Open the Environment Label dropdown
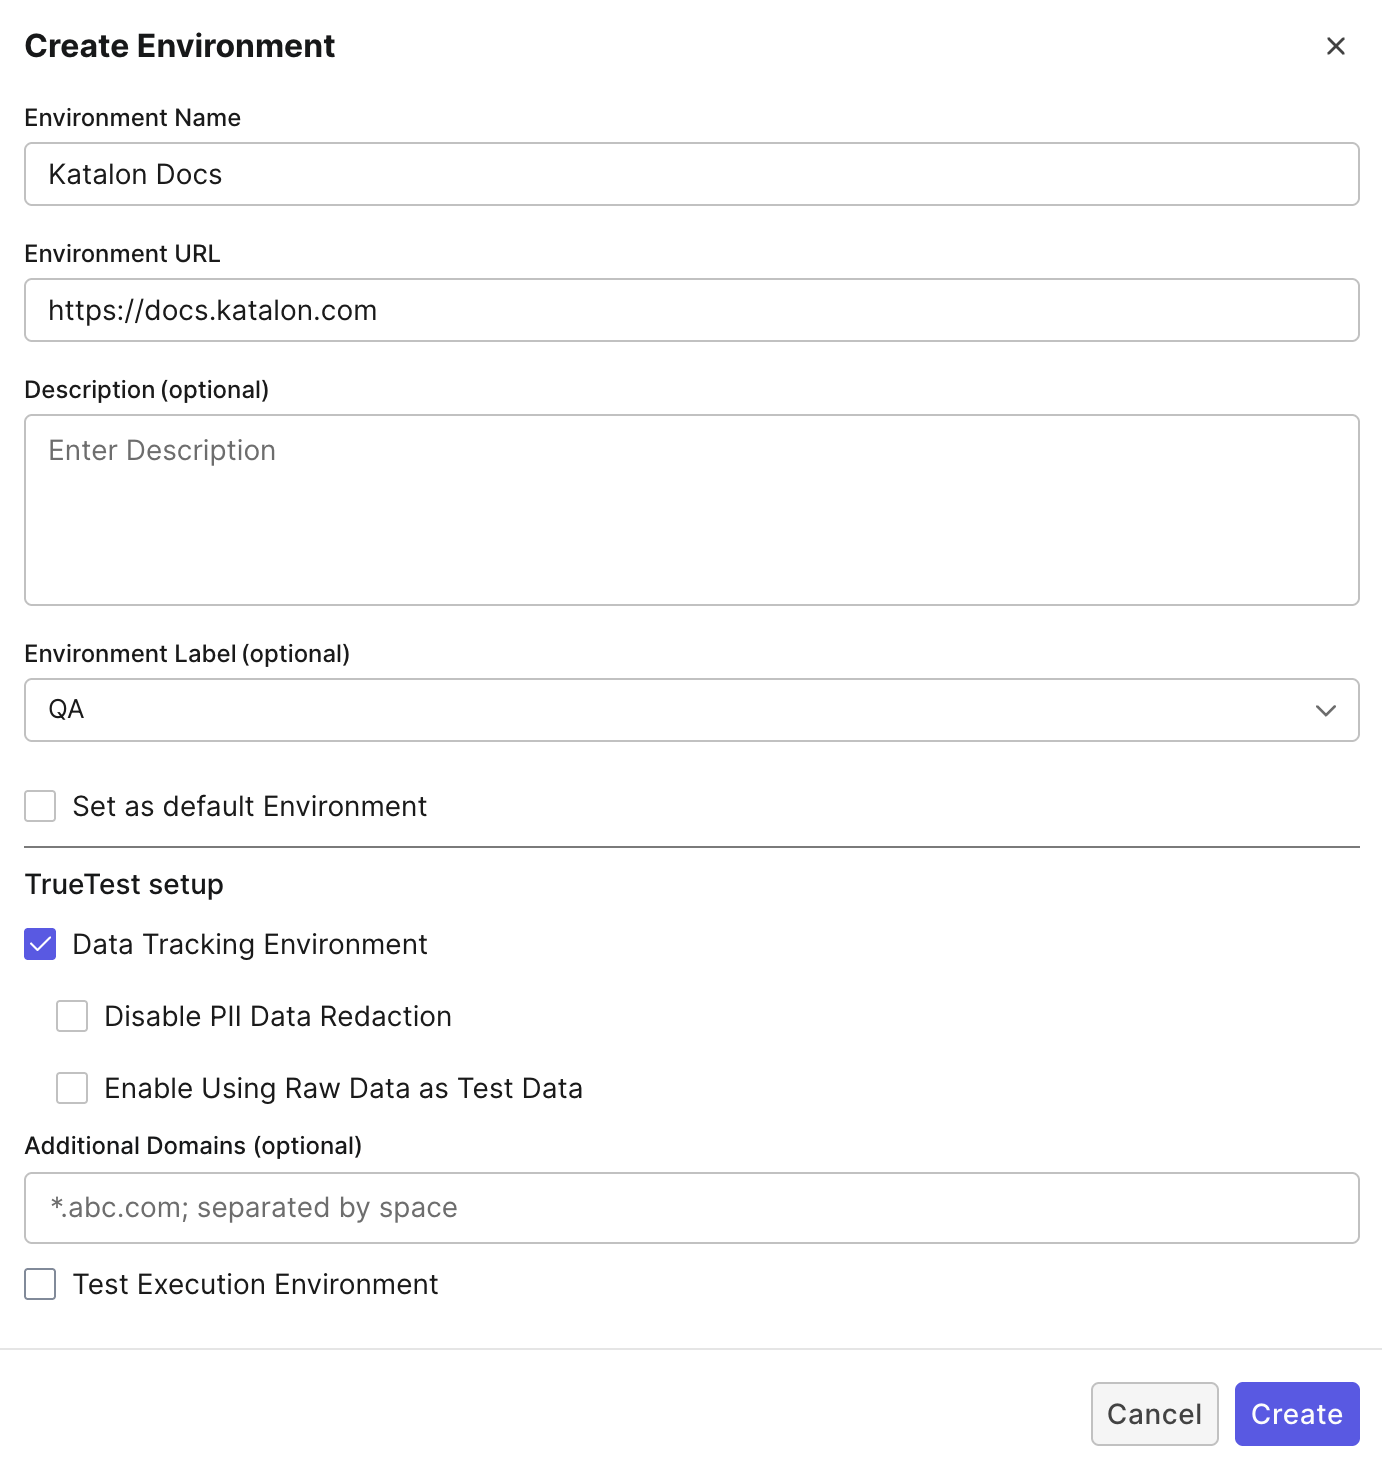The width and height of the screenshot is (1382, 1466). coord(690,710)
